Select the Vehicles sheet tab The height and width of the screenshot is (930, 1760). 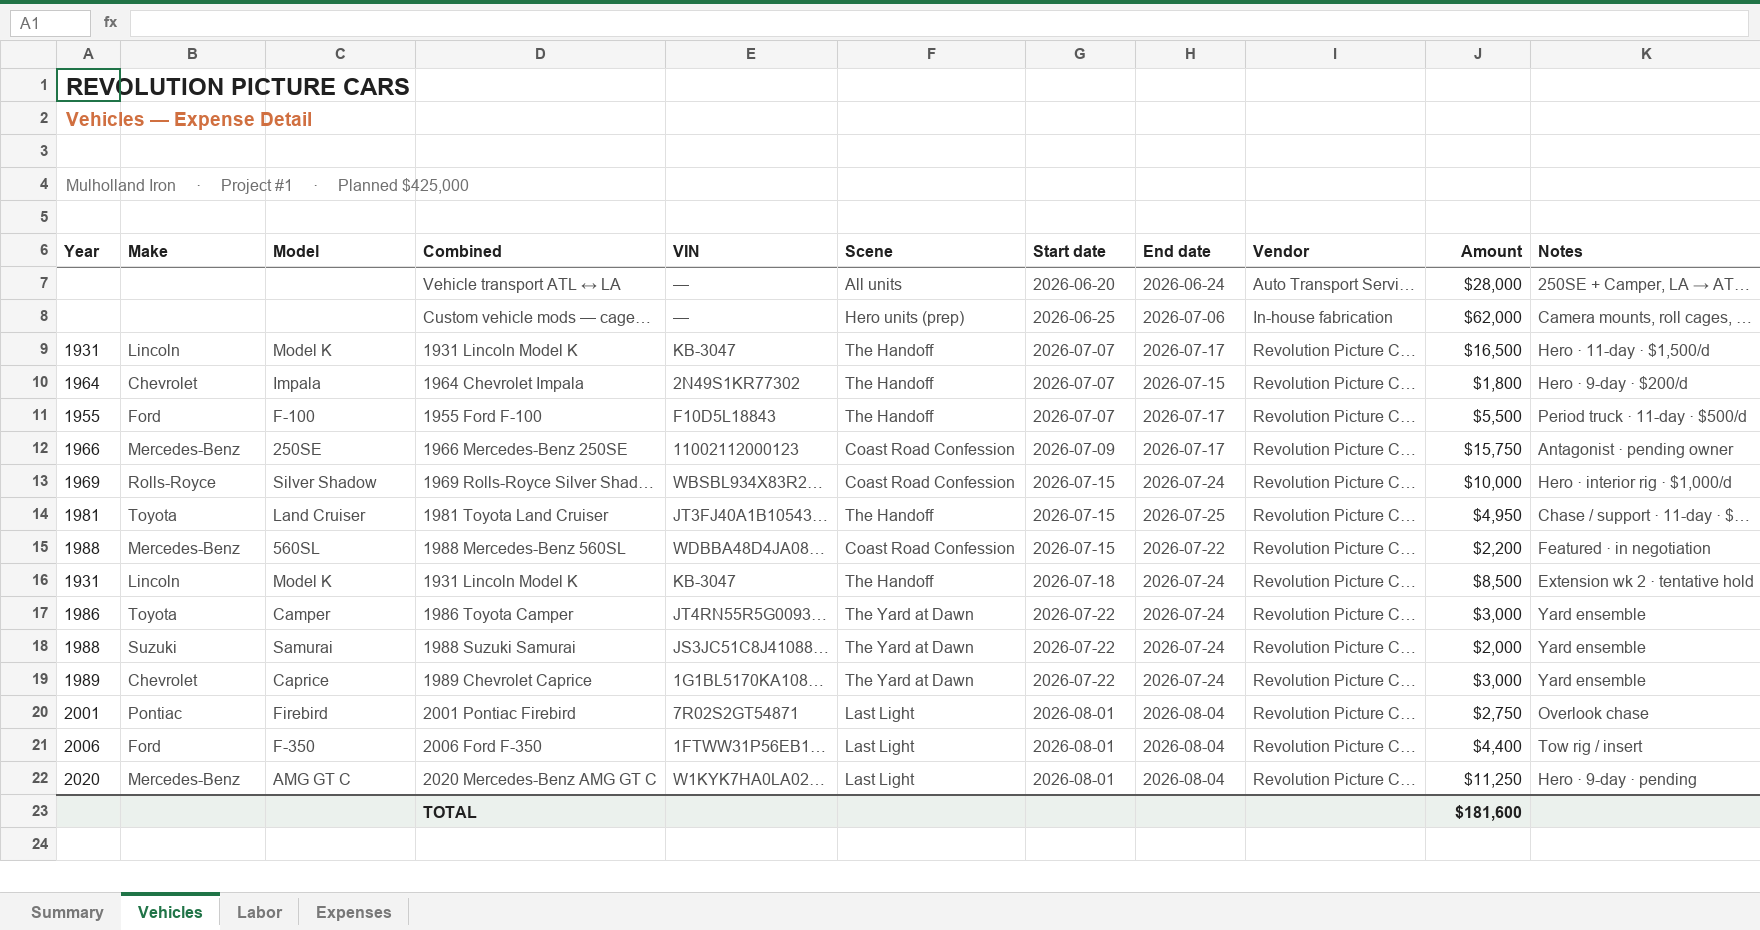pos(170,912)
